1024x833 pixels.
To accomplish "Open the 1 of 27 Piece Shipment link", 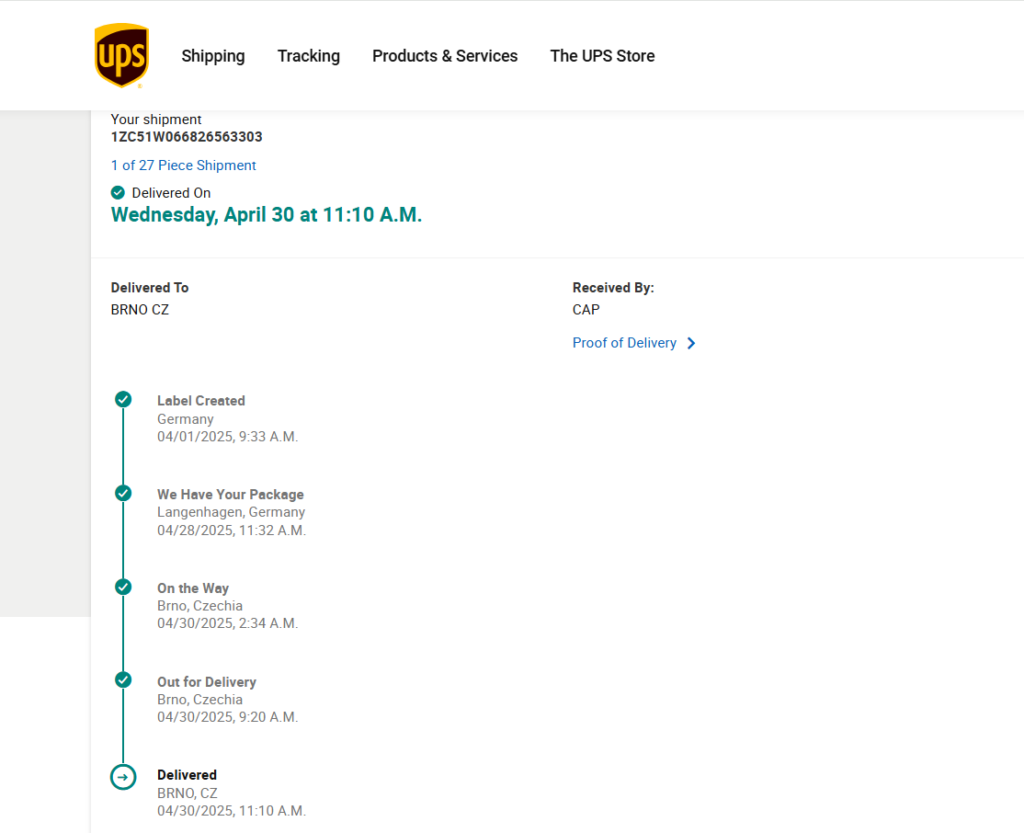I will 183,165.
